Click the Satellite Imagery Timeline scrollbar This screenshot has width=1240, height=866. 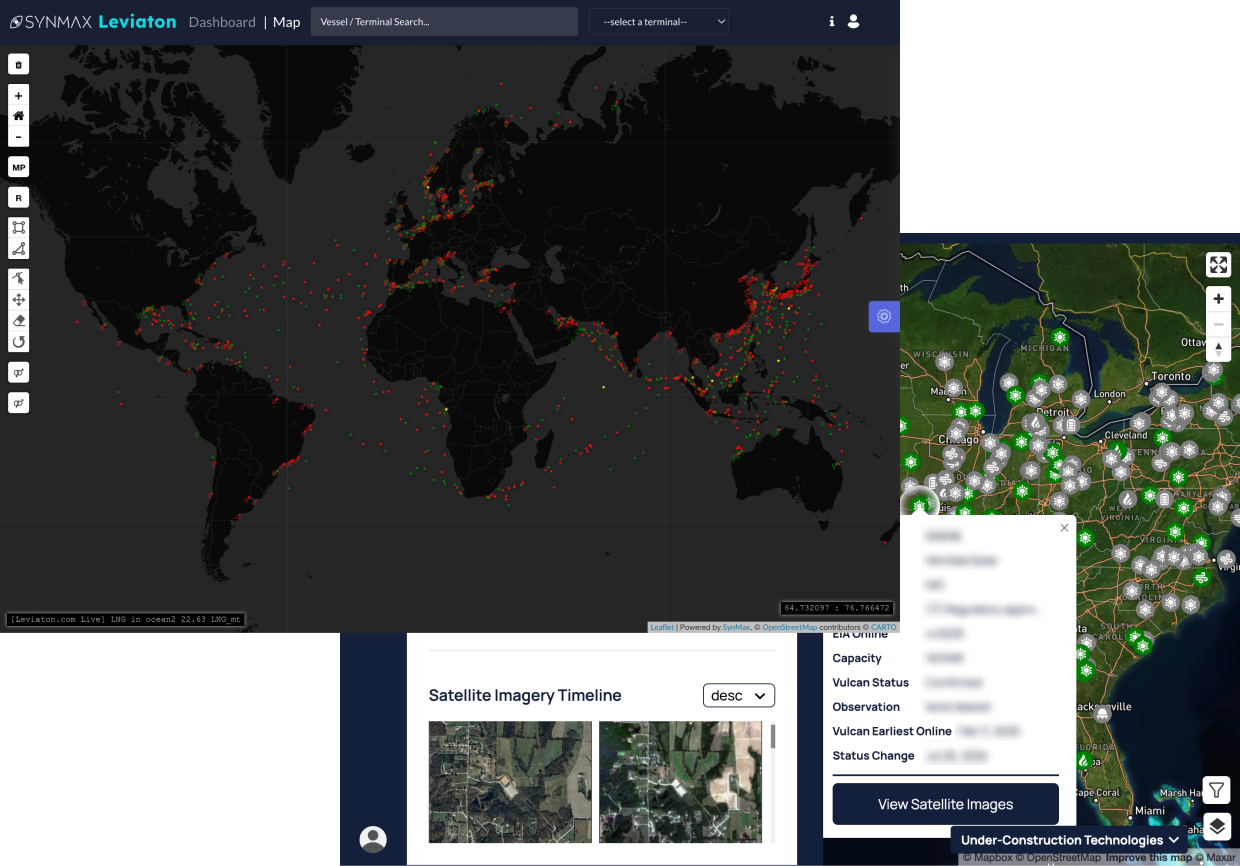772,737
